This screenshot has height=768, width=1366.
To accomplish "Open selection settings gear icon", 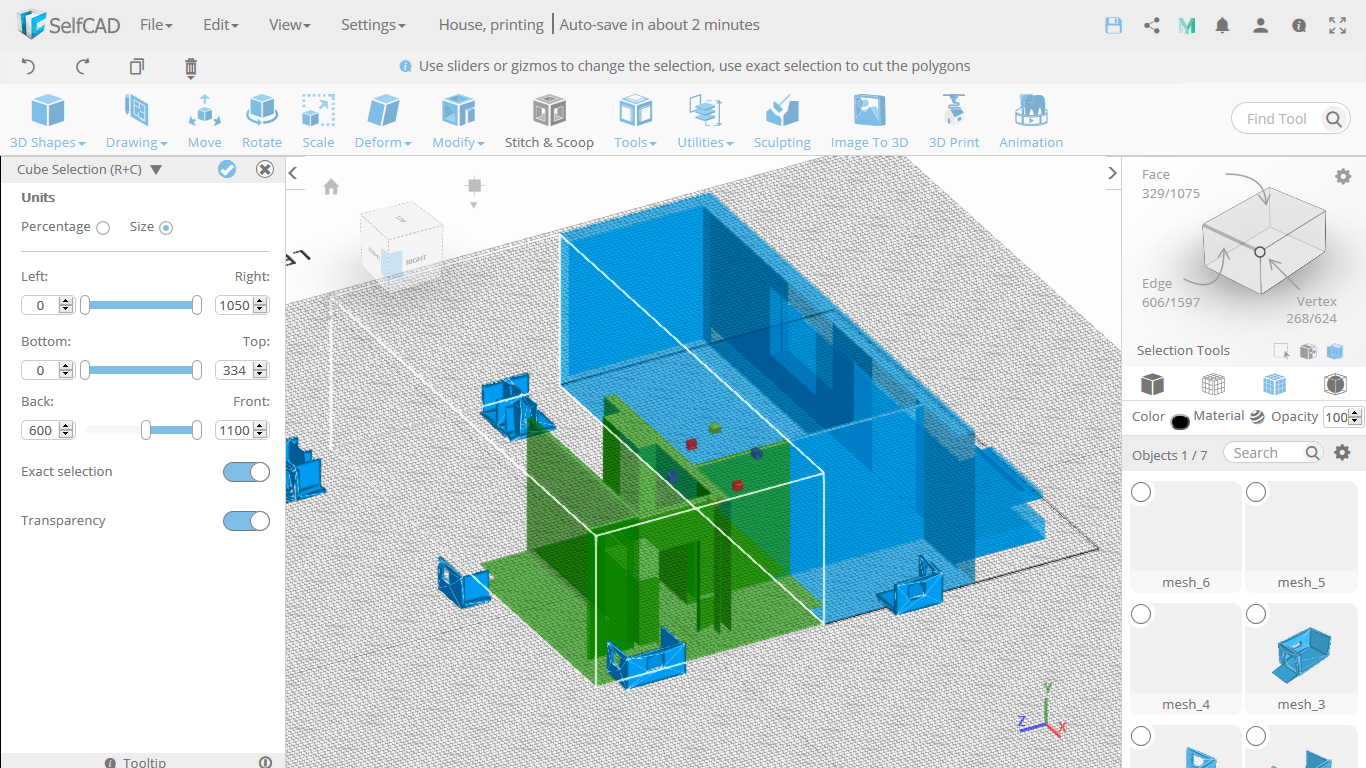I will (x=1343, y=176).
